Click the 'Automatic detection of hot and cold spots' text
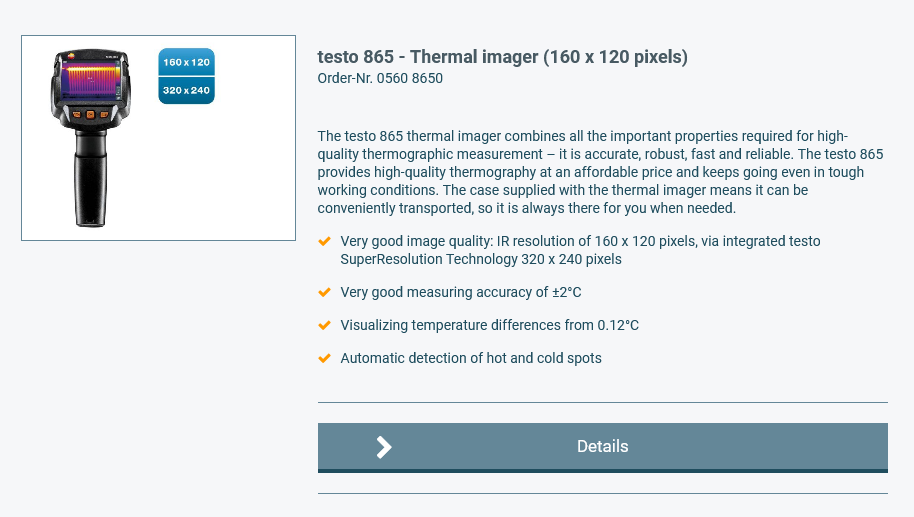Viewport: 914px width, 517px height. pos(471,358)
